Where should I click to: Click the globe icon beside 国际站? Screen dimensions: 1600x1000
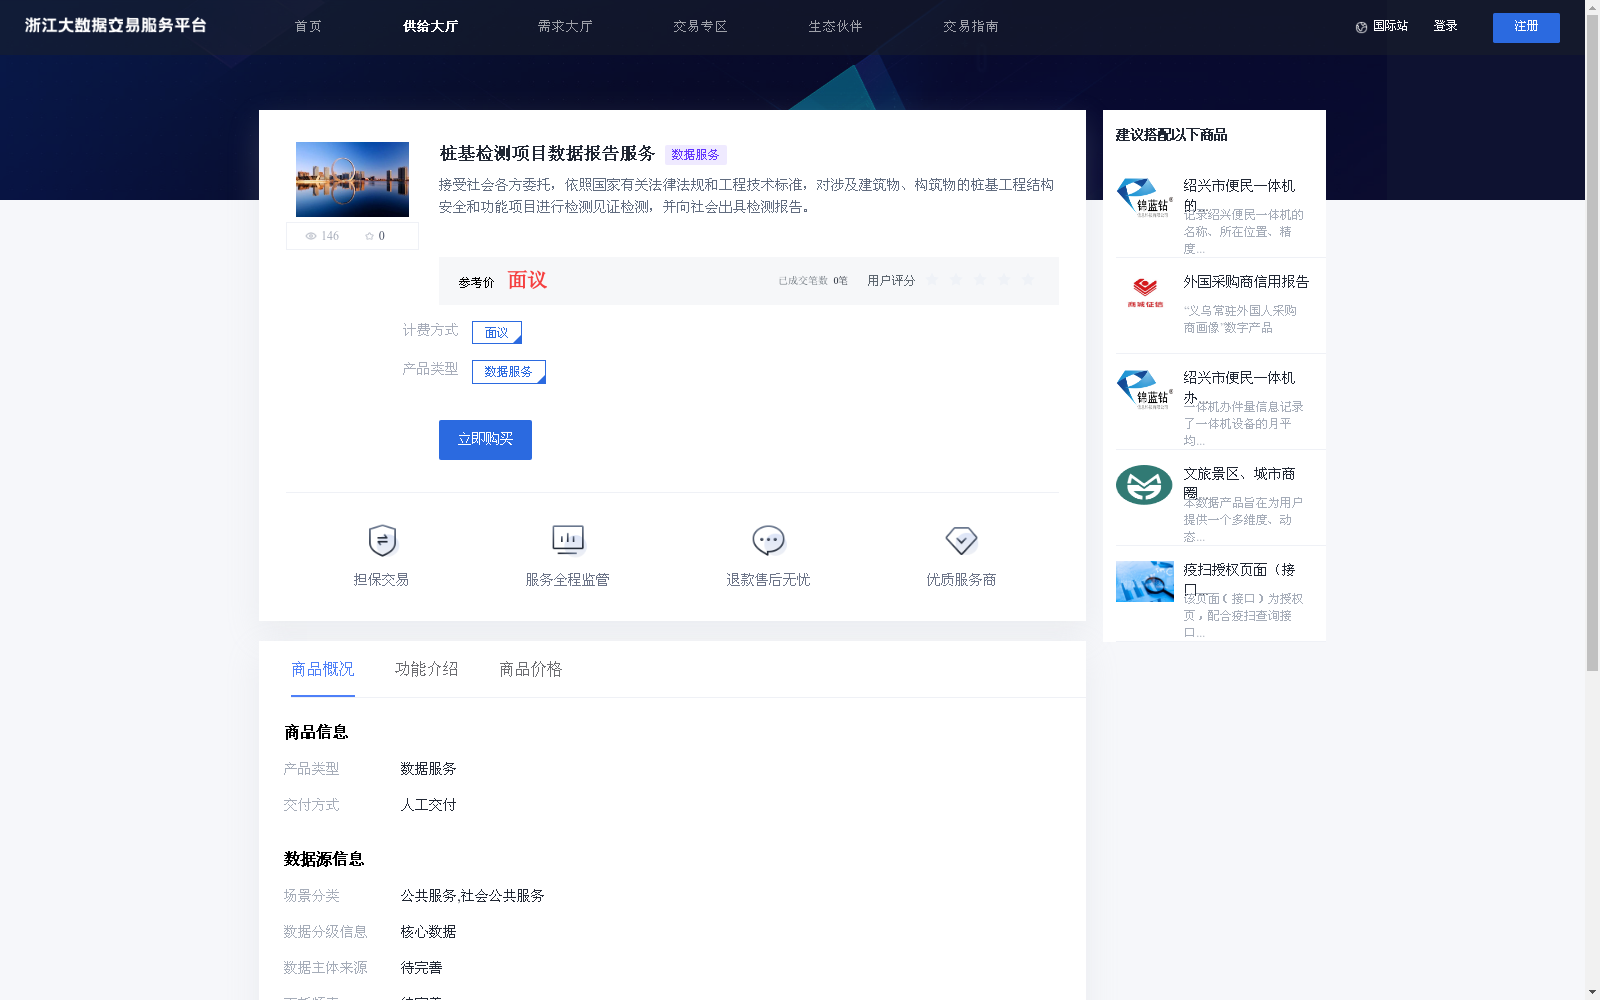[1361, 27]
